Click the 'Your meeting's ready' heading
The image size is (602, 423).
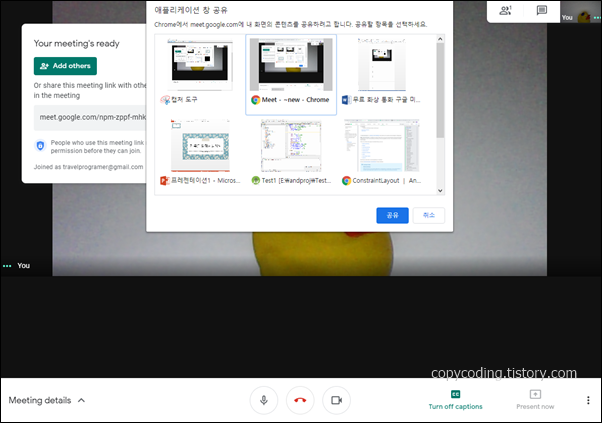[x=76, y=43]
